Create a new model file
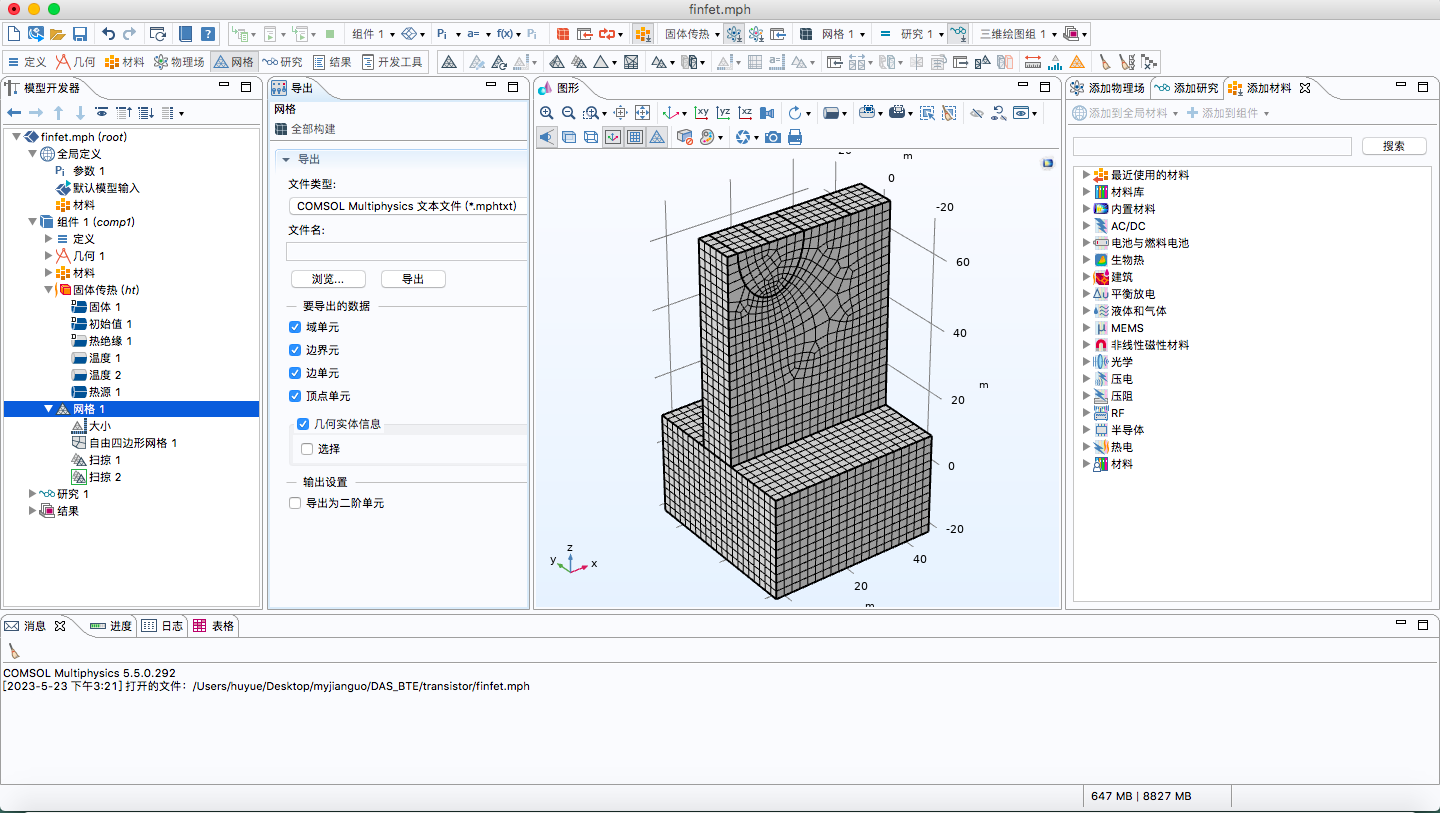The image size is (1440, 813). coord(14,34)
